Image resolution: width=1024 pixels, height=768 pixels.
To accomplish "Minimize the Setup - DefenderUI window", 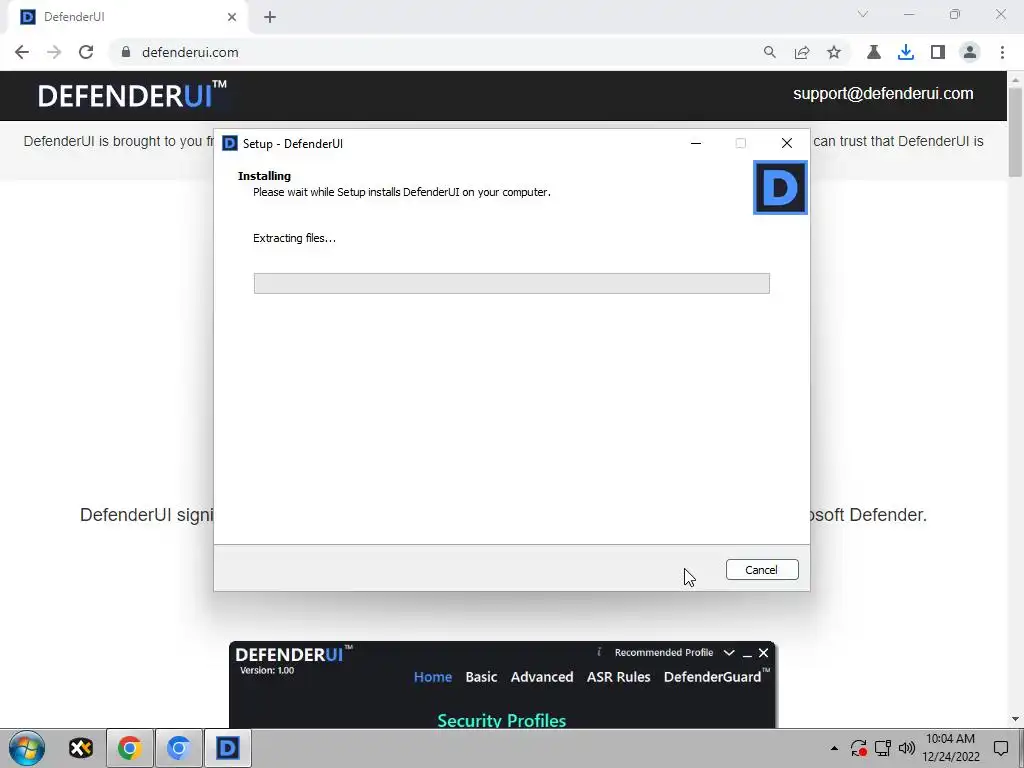I will 696,143.
